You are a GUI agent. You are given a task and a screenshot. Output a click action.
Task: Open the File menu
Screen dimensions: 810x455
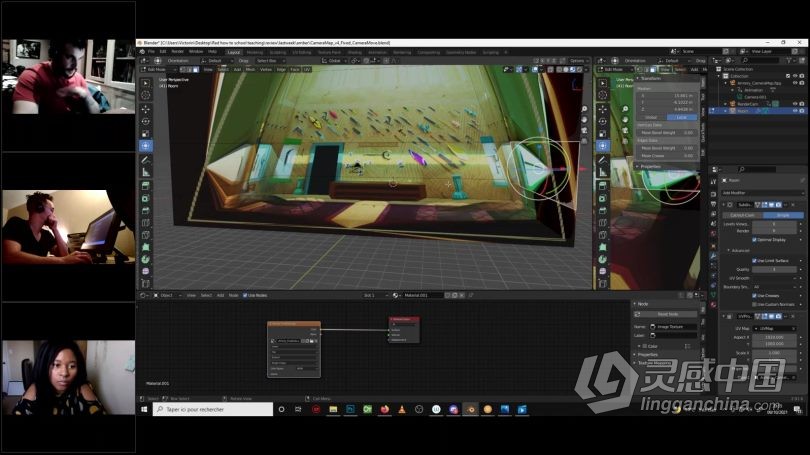pos(151,52)
